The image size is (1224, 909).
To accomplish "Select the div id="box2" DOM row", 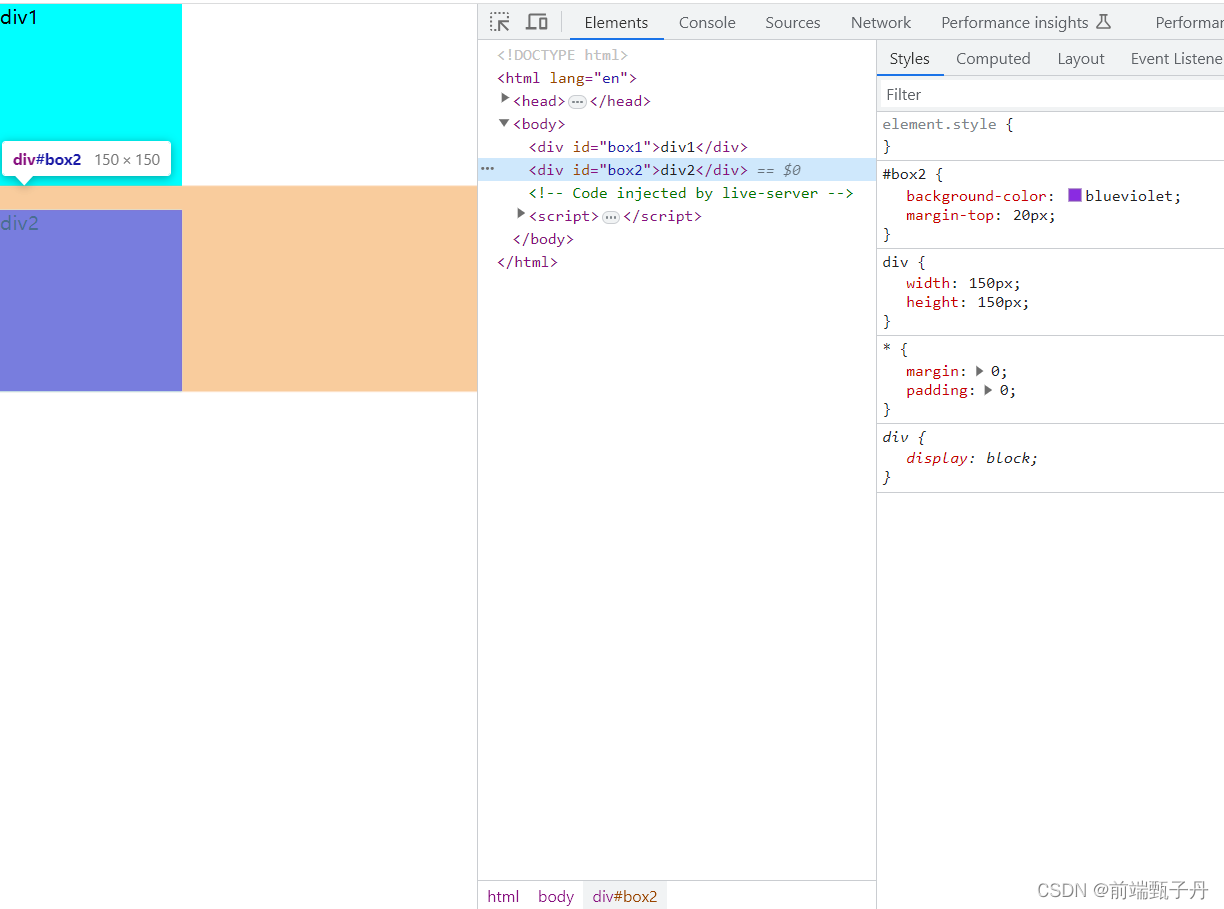I will pos(677,170).
